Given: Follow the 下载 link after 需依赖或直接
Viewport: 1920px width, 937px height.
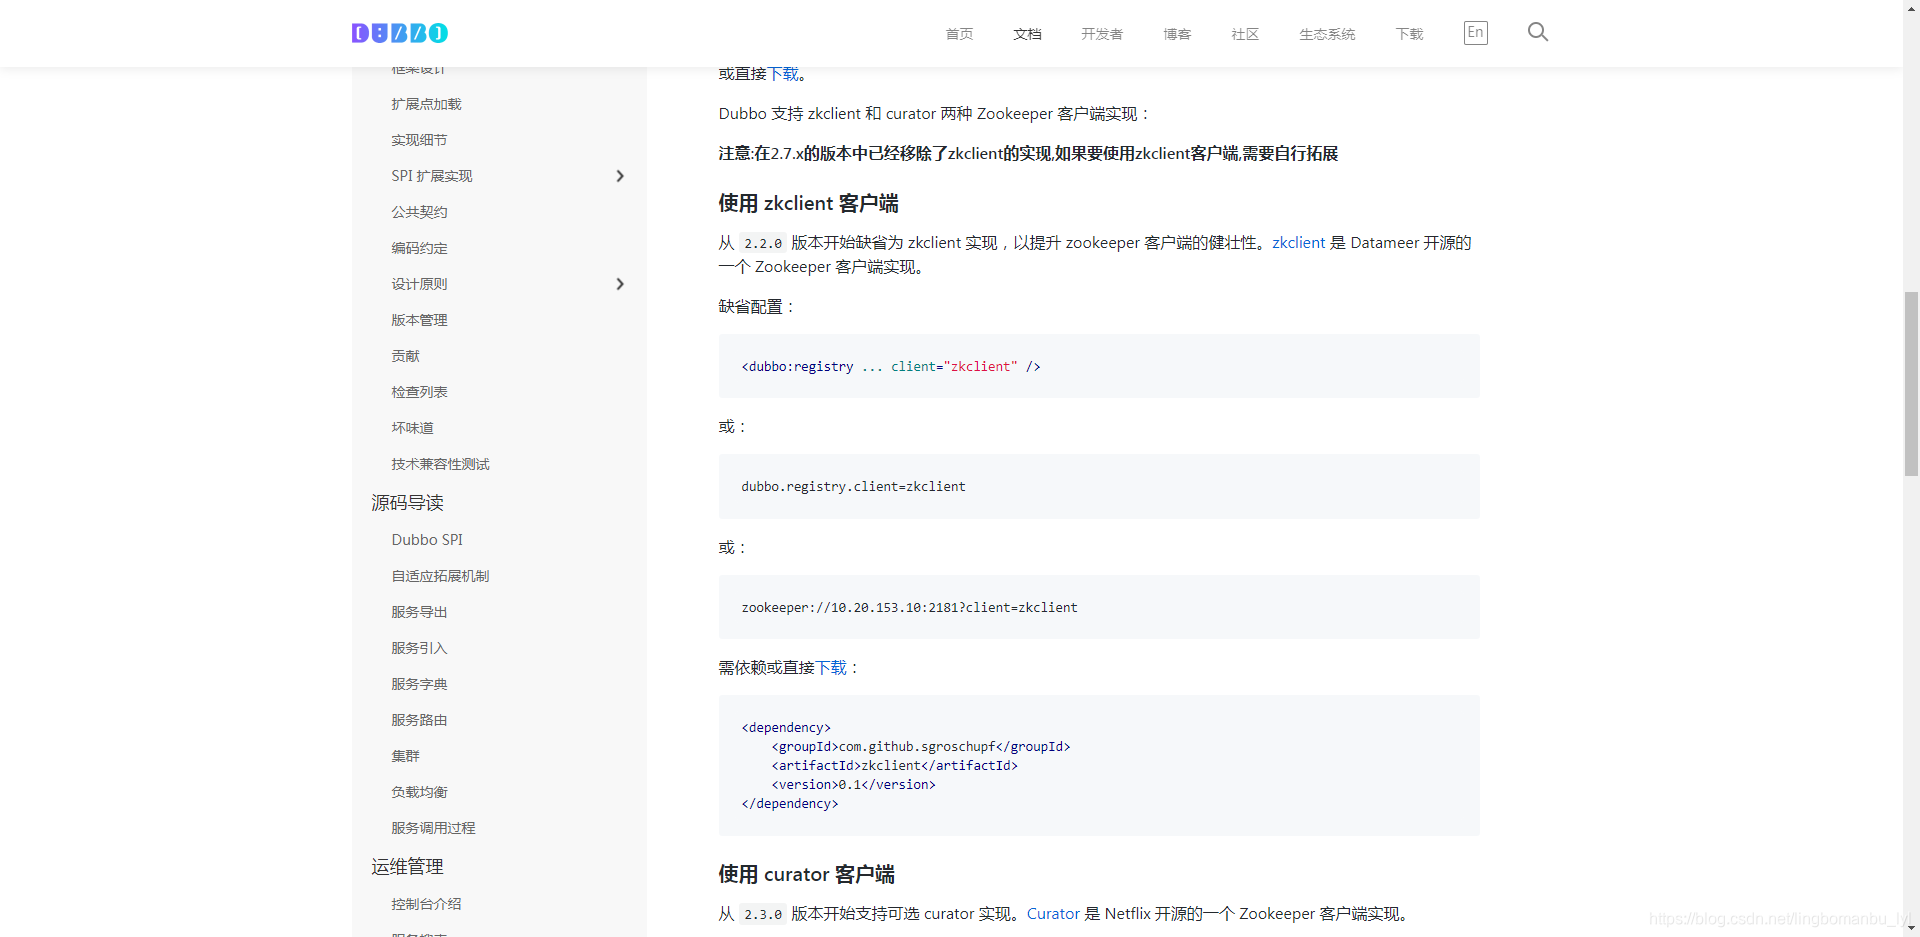Looking at the screenshot, I should point(831,668).
